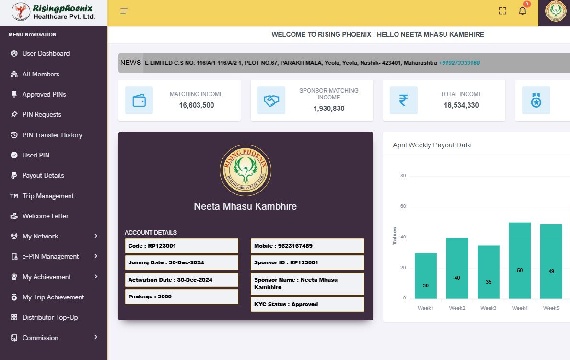The image size is (570, 360).
Task: Open All Members menu item
Action: [x=41, y=74]
